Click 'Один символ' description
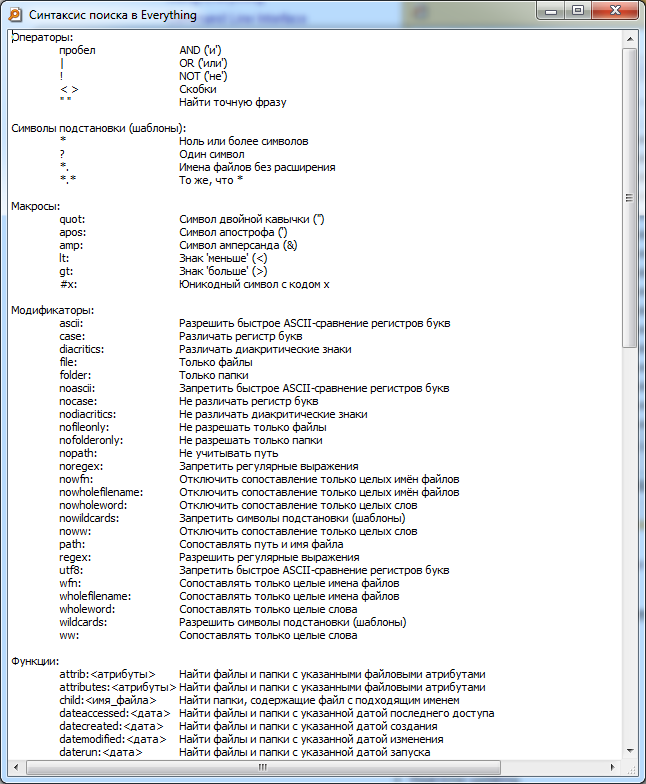Image resolution: width=646 pixels, height=784 pixels. click(x=212, y=154)
